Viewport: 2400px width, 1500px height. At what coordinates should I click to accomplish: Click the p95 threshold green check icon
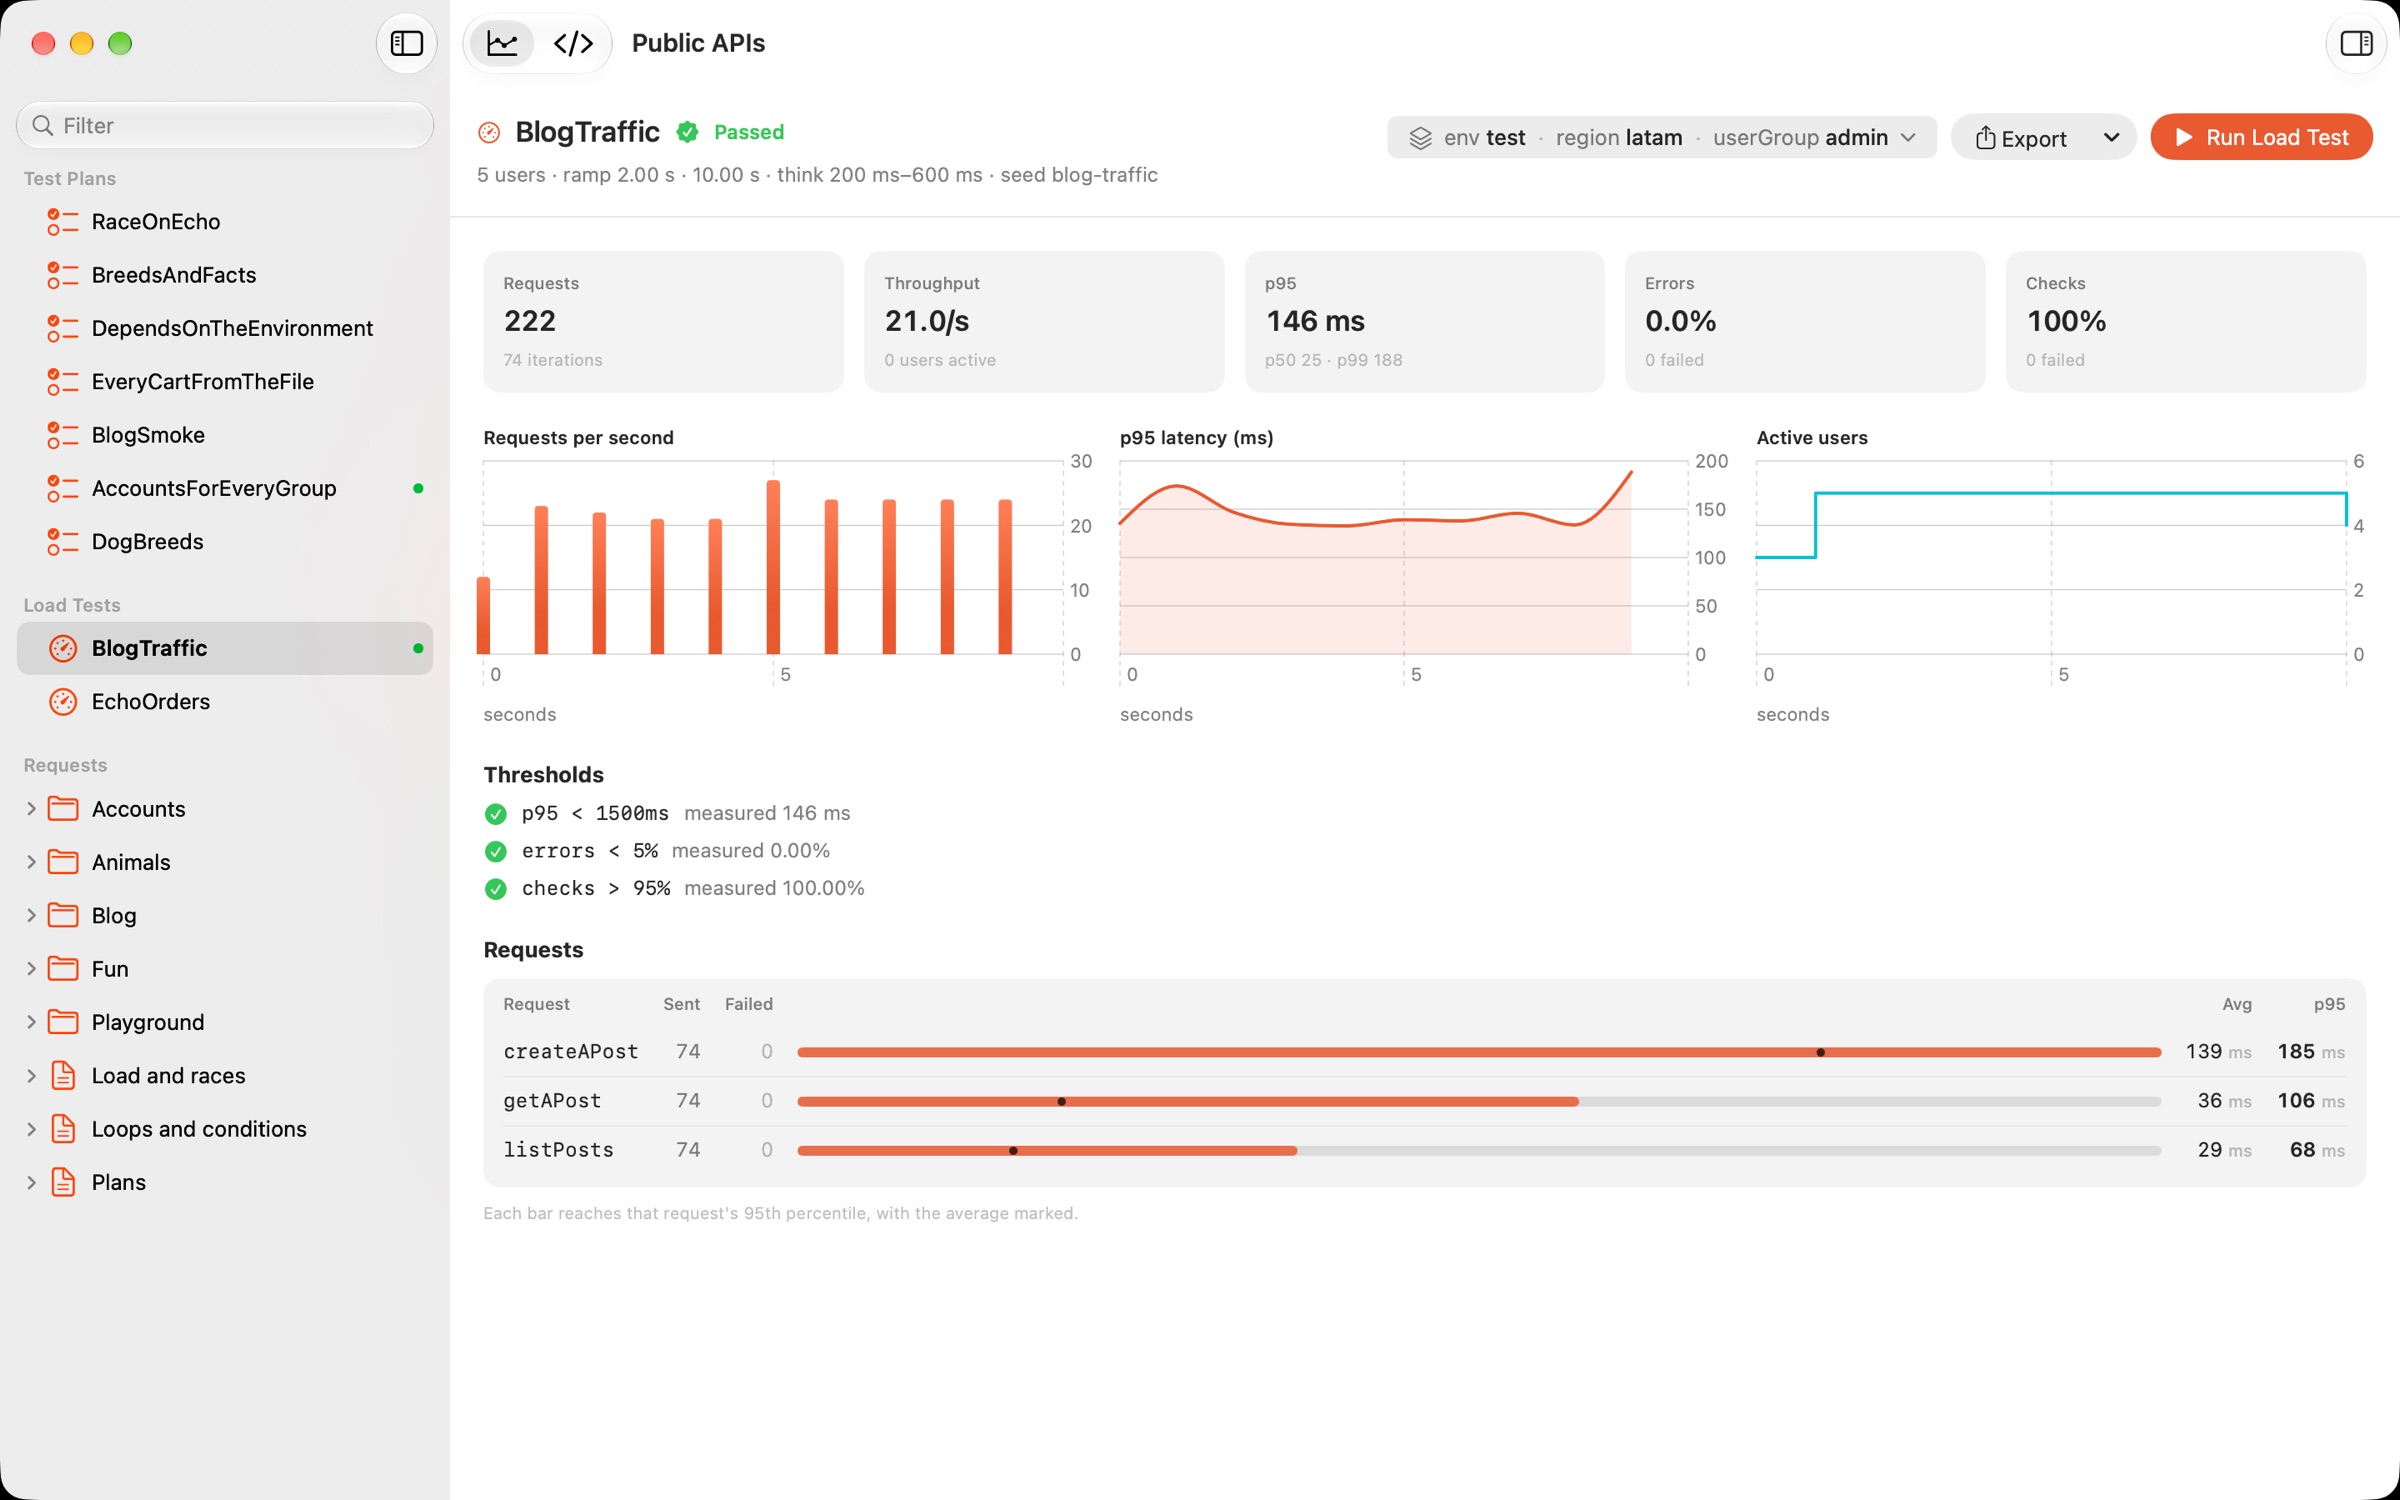click(495, 814)
